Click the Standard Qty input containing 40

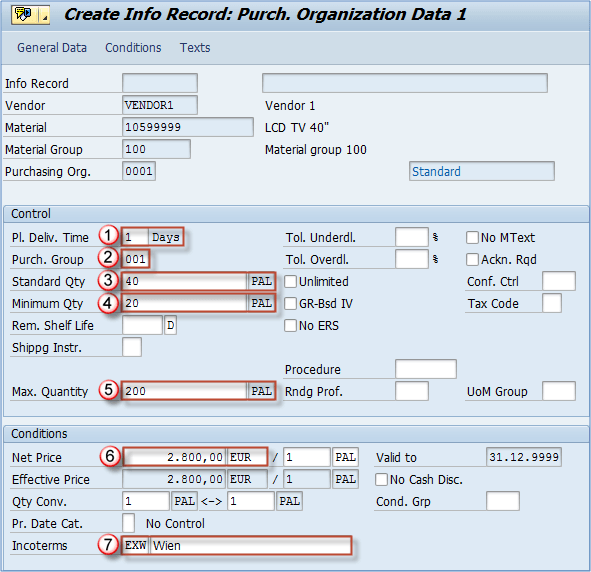pos(184,281)
